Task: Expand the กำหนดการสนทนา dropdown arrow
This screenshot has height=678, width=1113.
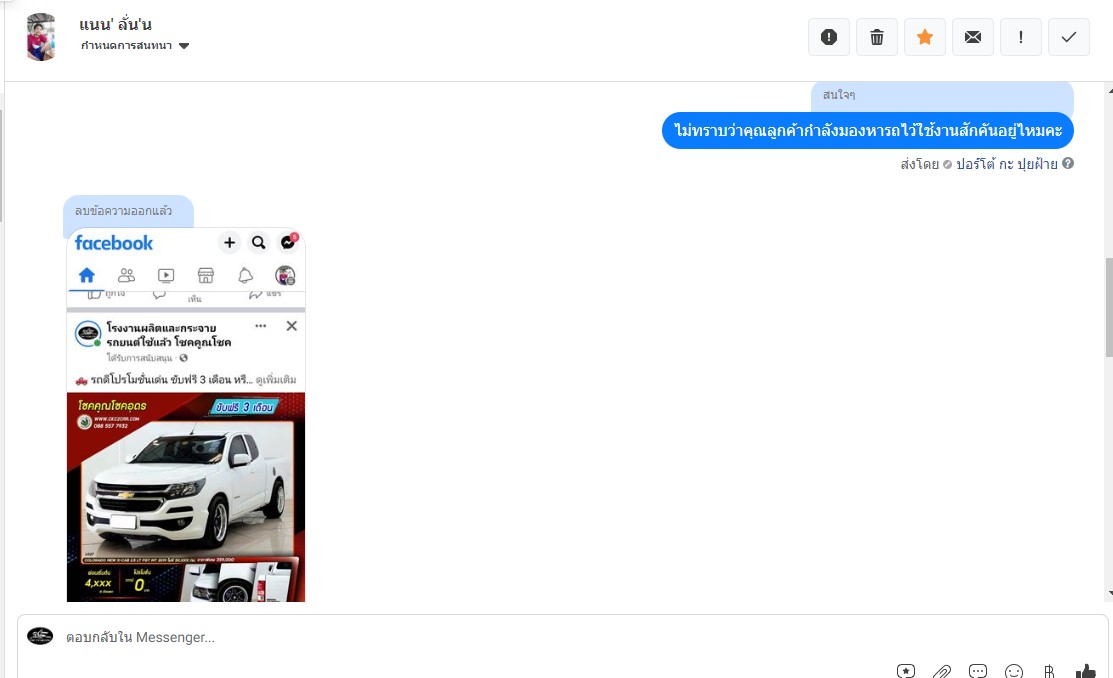Action: point(184,46)
